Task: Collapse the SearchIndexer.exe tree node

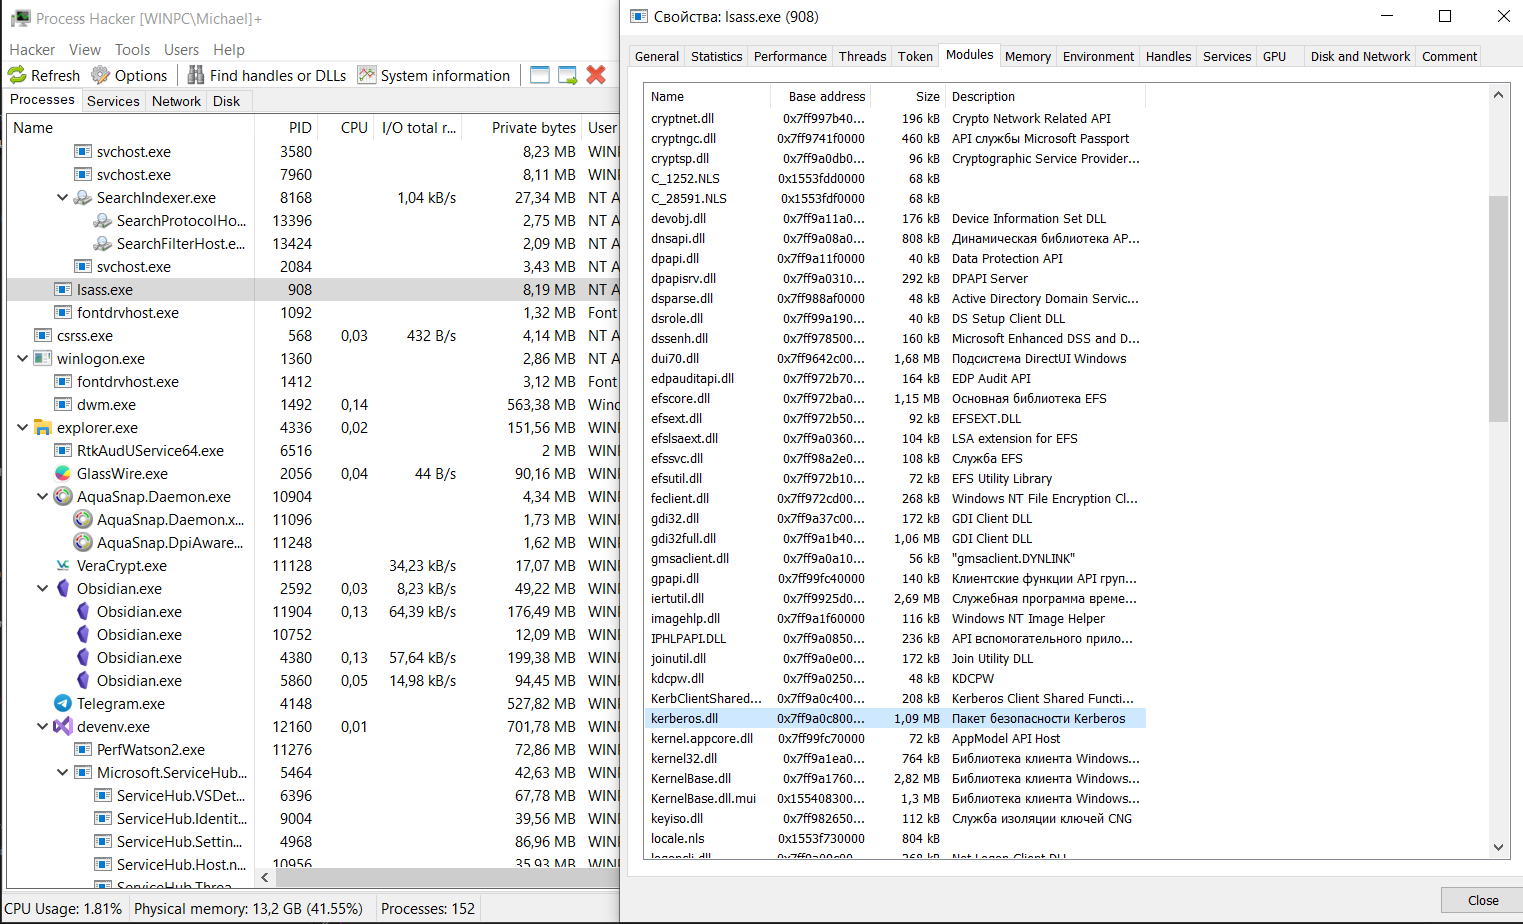Action: [x=62, y=197]
